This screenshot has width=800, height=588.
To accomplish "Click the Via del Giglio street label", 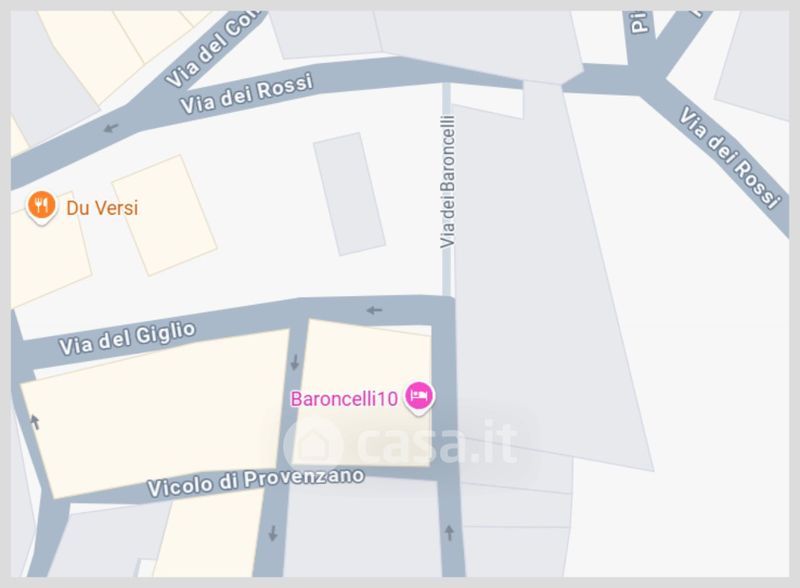I will tap(127, 338).
